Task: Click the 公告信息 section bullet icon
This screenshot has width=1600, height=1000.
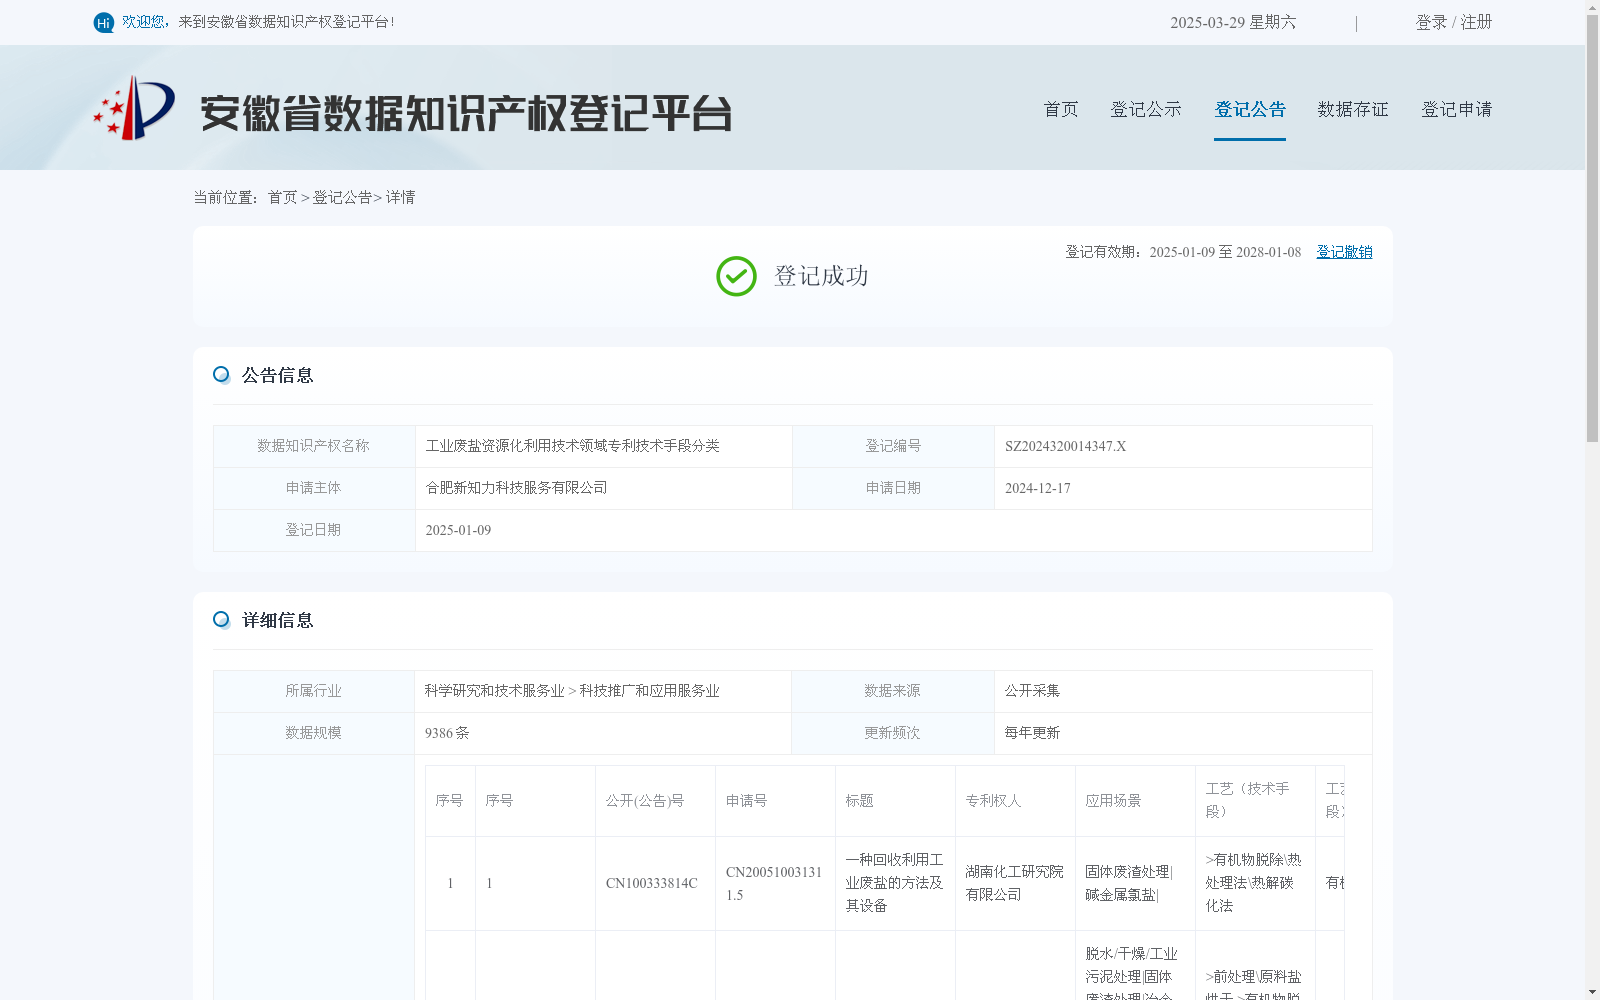Action: [222, 375]
